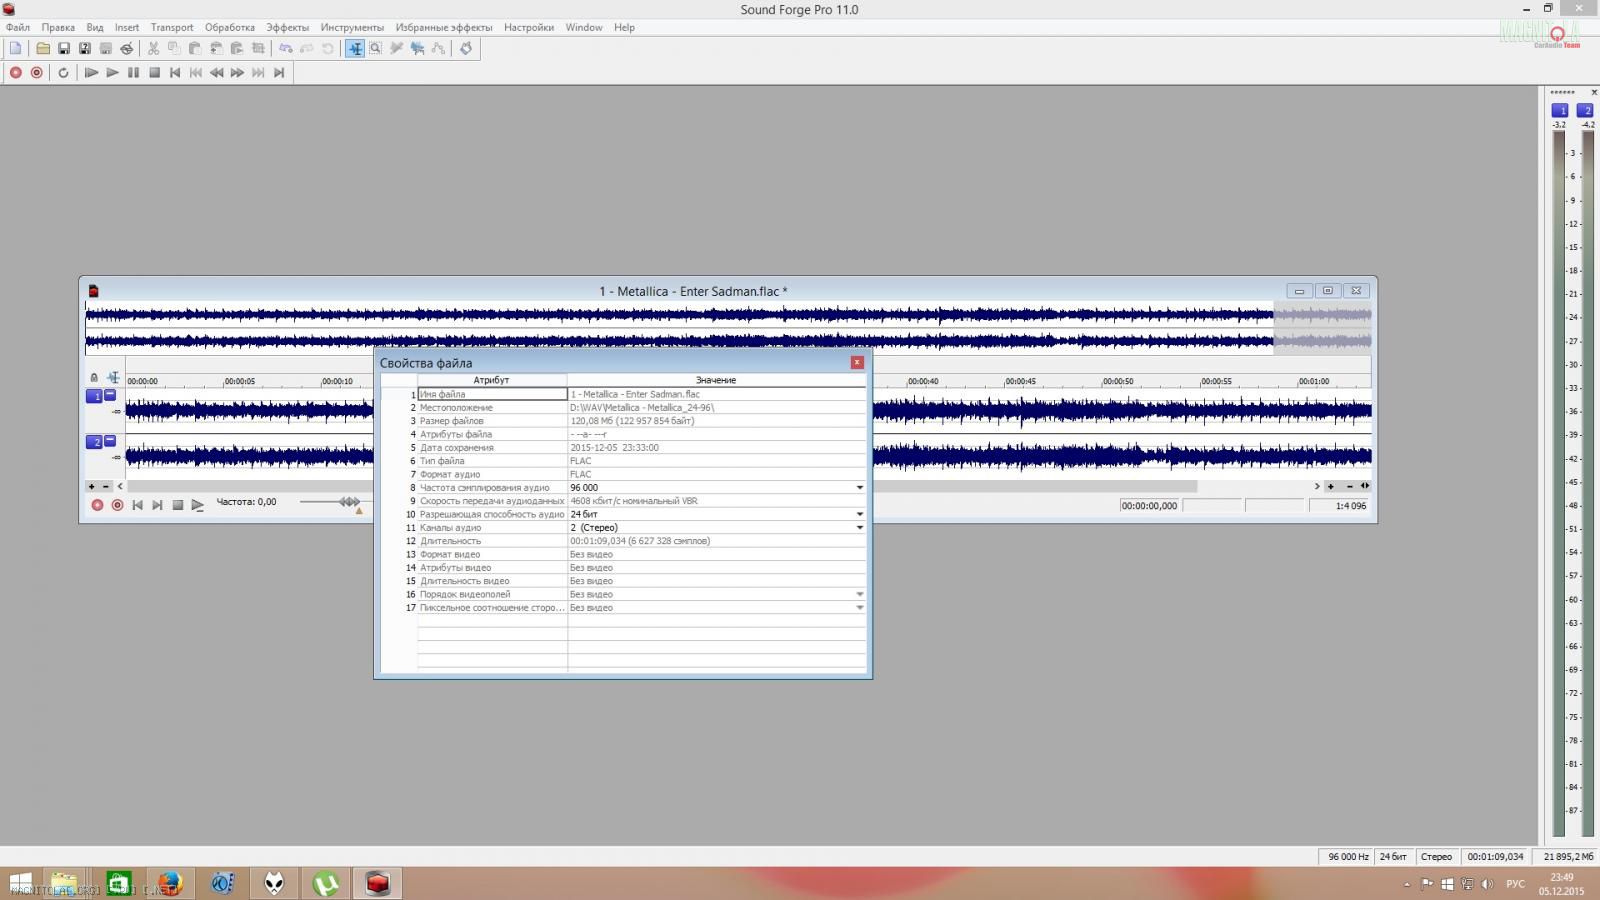Open the Инструменты menu
Image resolution: width=1600 pixels, height=900 pixels.
click(x=352, y=27)
